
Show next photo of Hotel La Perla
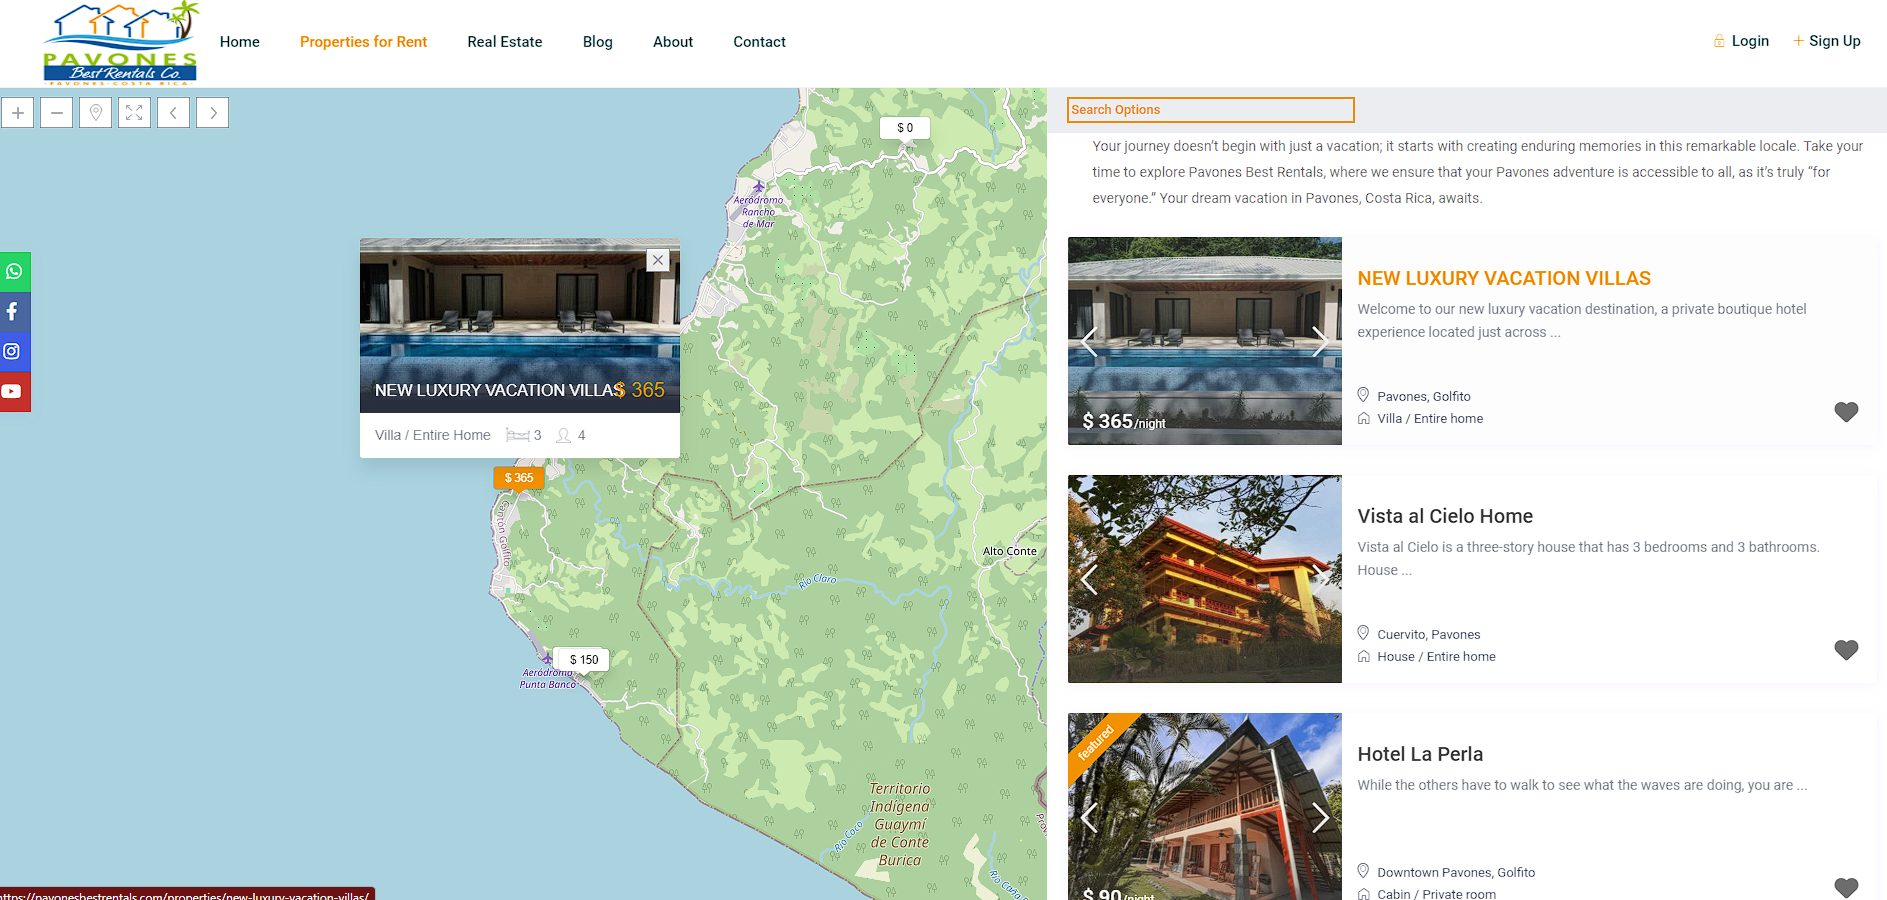coord(1320,817)
